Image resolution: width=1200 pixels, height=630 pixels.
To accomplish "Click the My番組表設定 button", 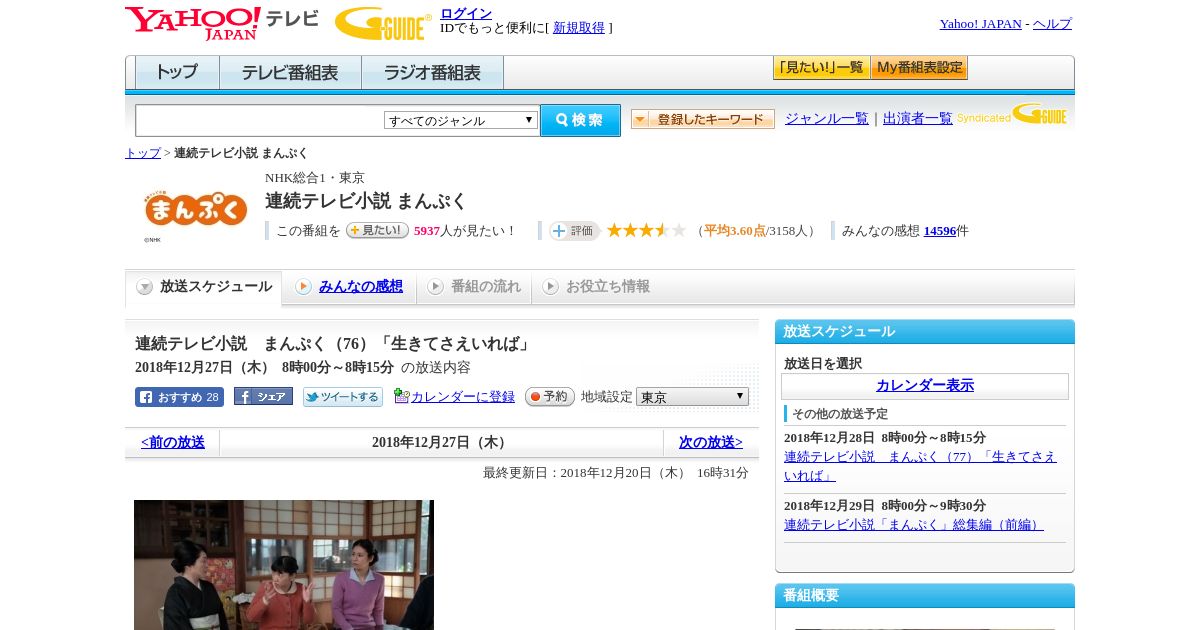I will click(x=919, y=68).
